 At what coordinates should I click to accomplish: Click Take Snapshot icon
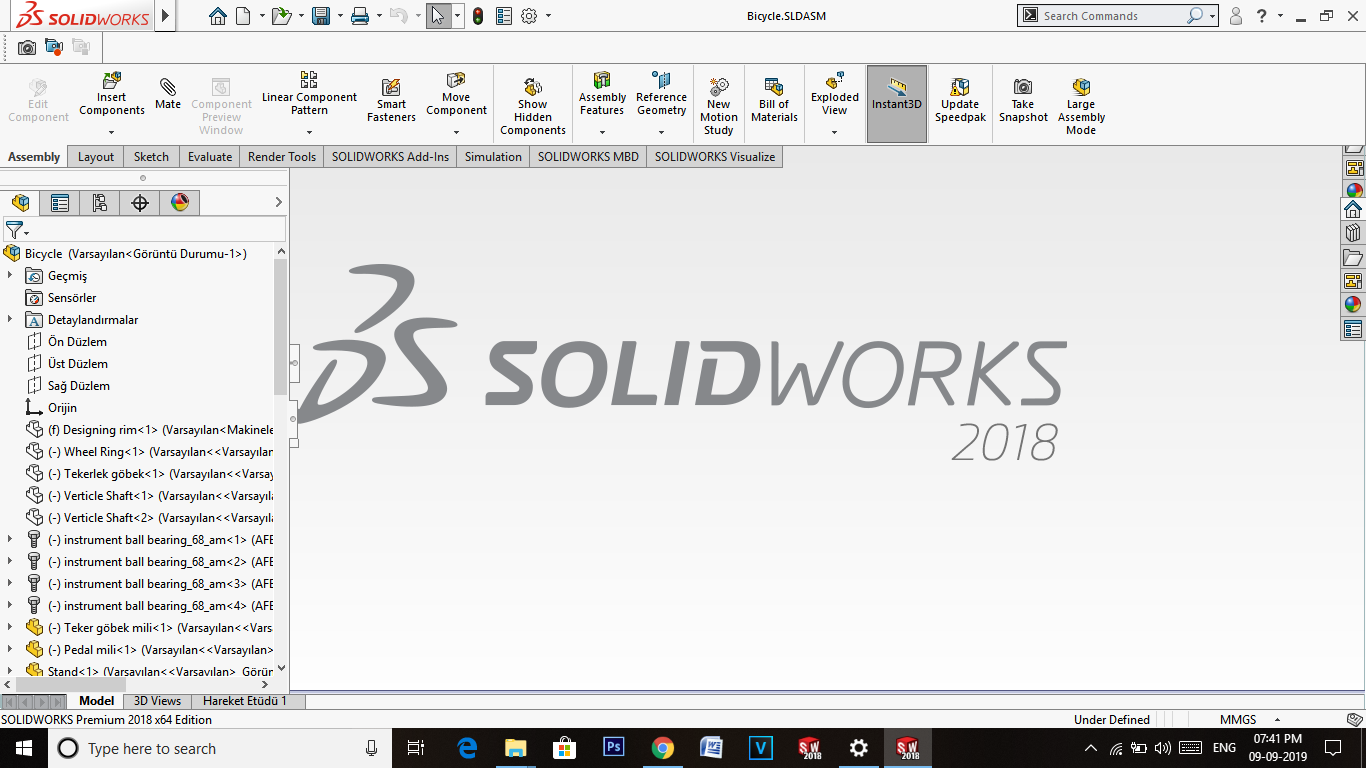tap(1023, 102)
